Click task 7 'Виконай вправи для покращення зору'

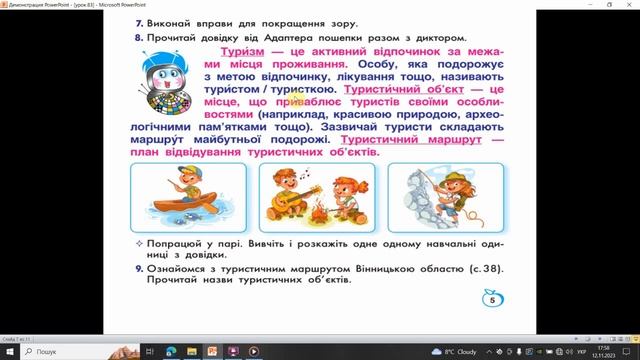point(247,24)
